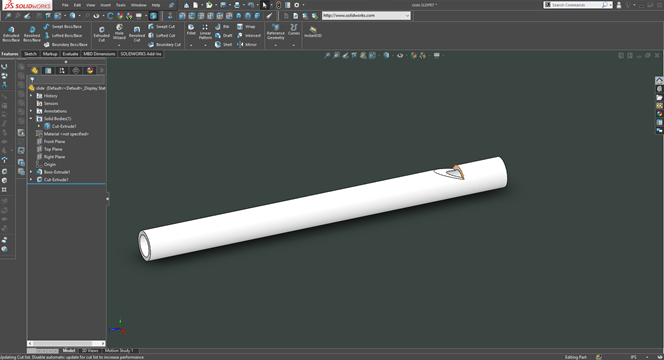Screen dimensions: 664x360
Task: Click the Revolved Cut tool
Action: coord(137,33)
